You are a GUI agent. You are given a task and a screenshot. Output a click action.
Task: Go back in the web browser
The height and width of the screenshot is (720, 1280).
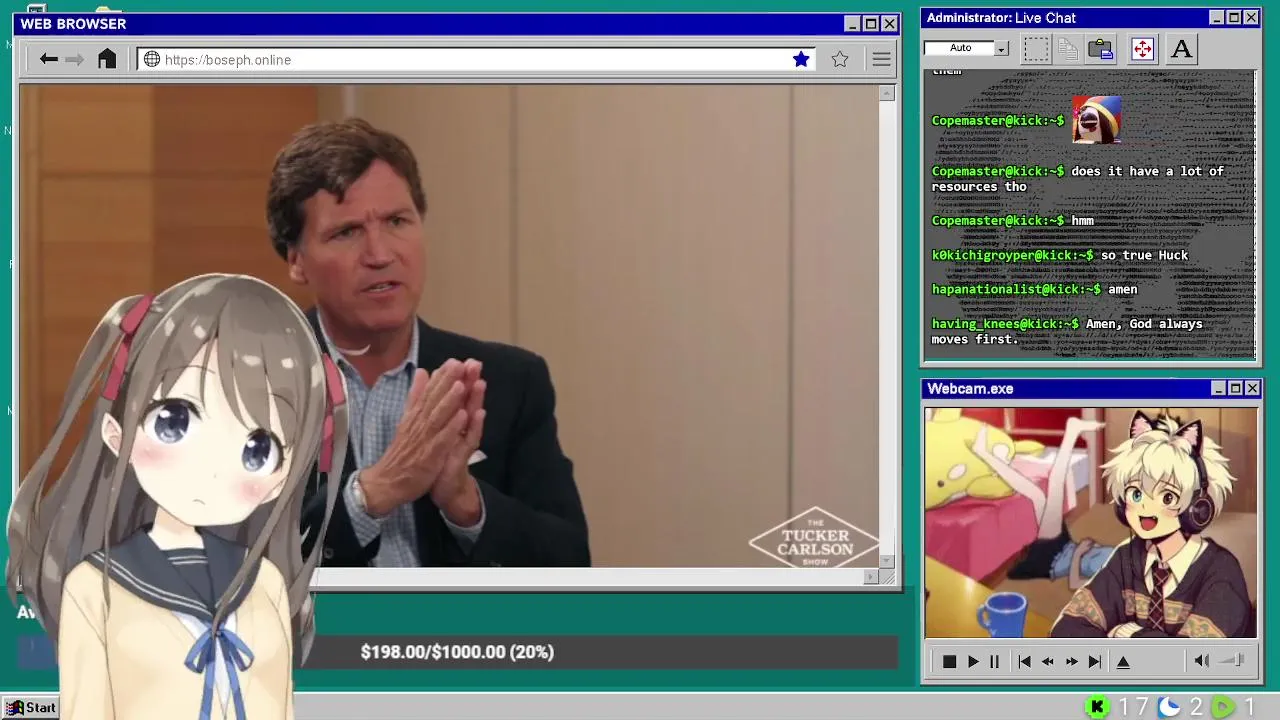[x=48, y=60]
